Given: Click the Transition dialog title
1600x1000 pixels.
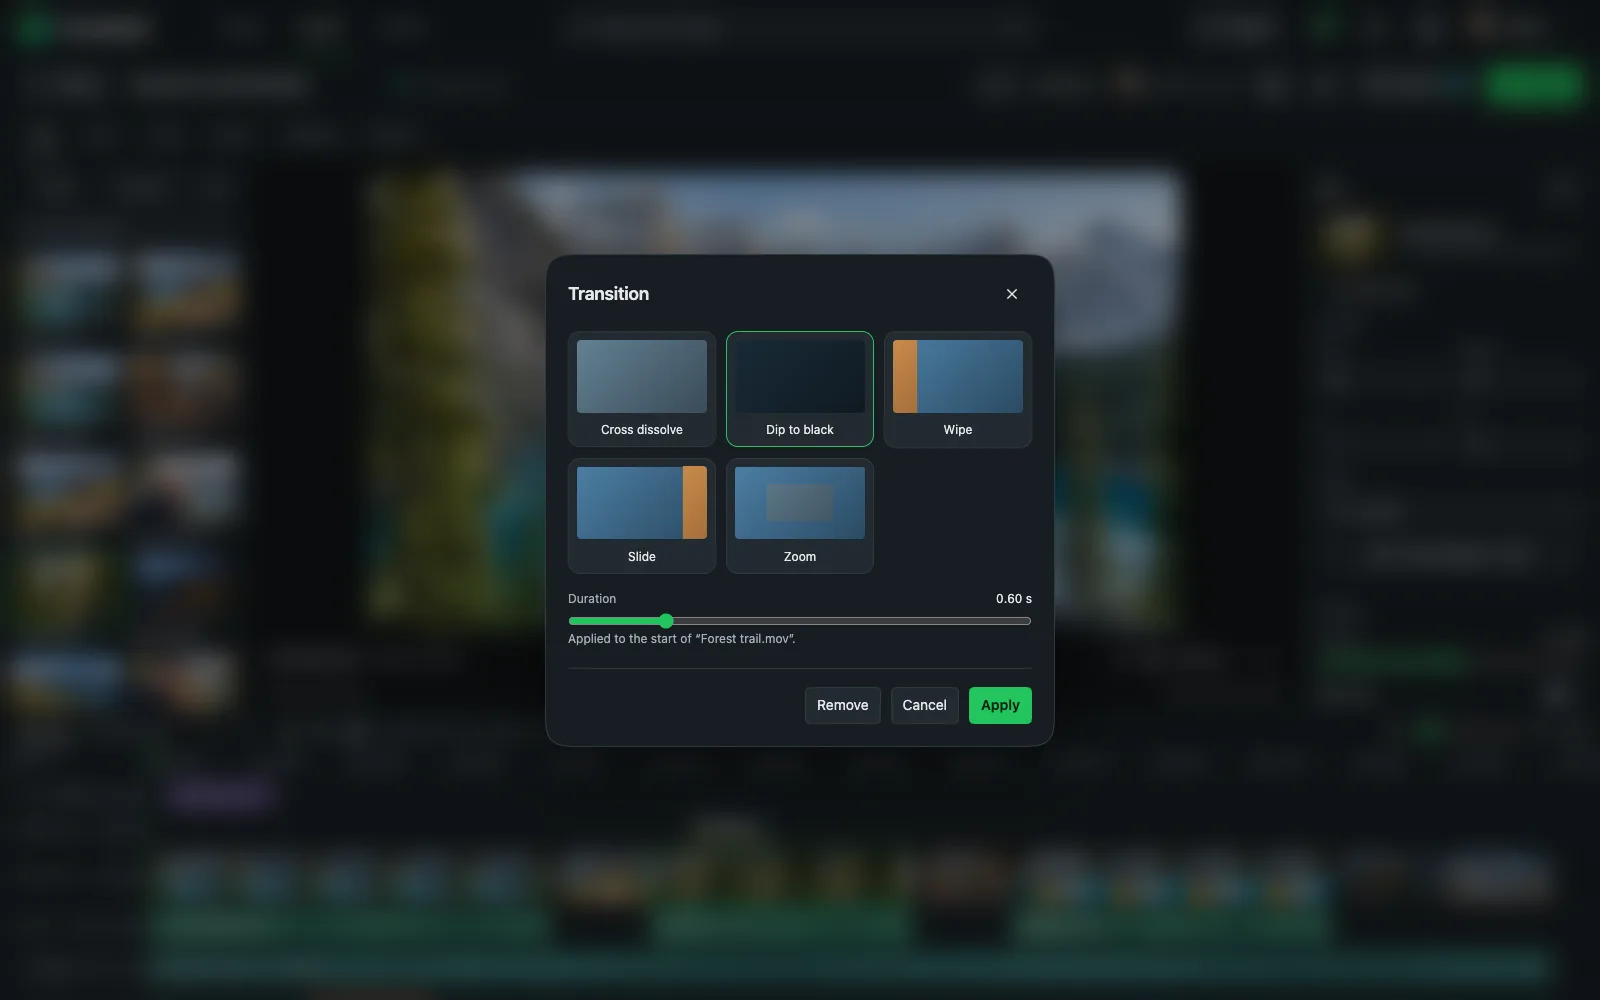Looking at the screenshot, I should click(608, 294).
